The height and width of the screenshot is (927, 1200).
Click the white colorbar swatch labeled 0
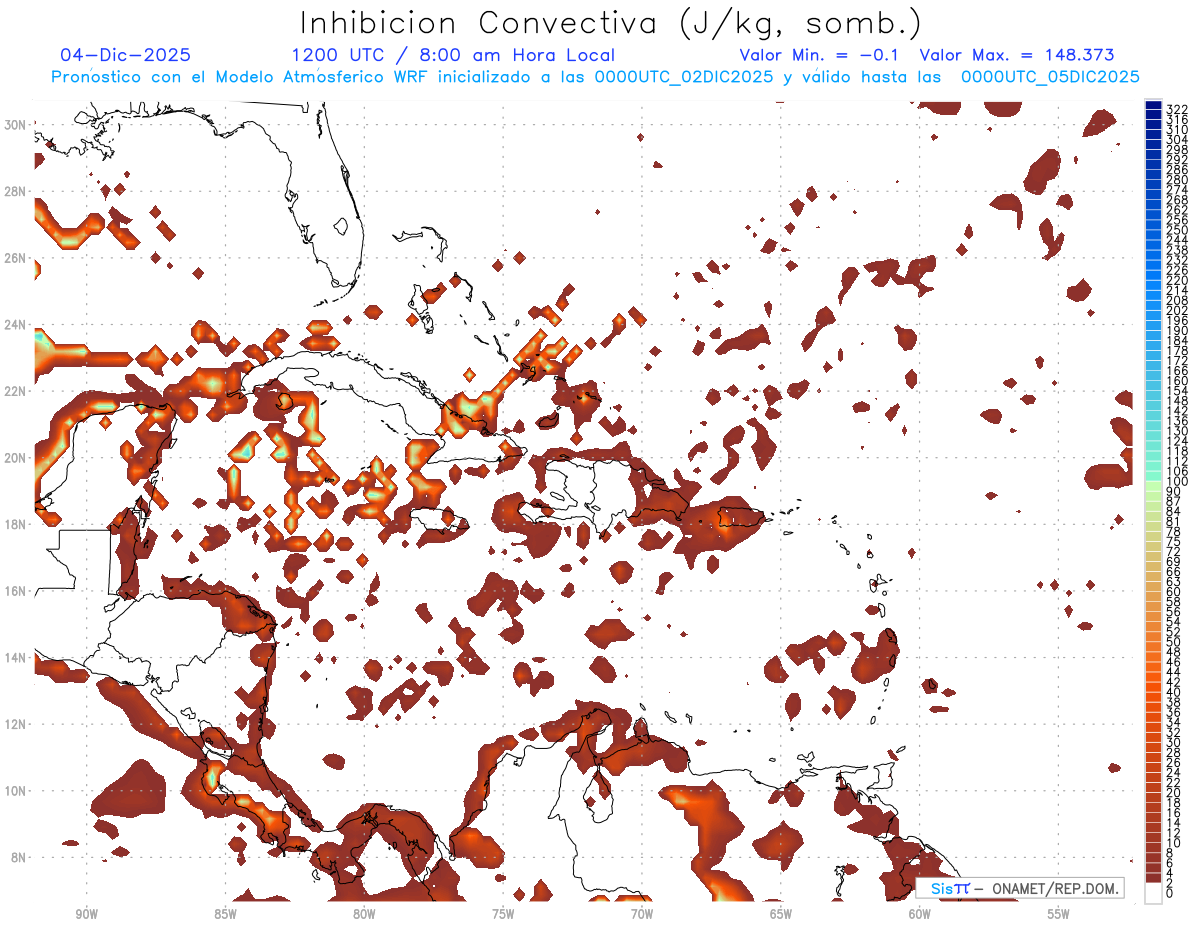point(1153,893)
